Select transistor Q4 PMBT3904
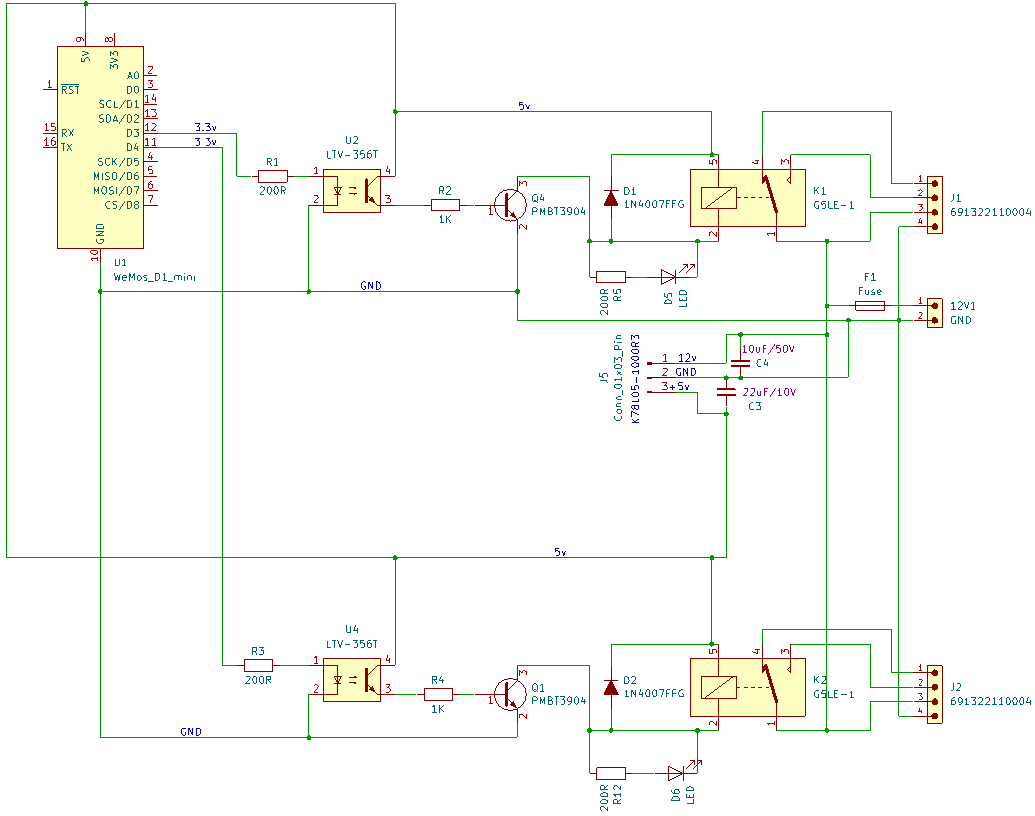Screen dimensions: 1035x816 [510, 205]
